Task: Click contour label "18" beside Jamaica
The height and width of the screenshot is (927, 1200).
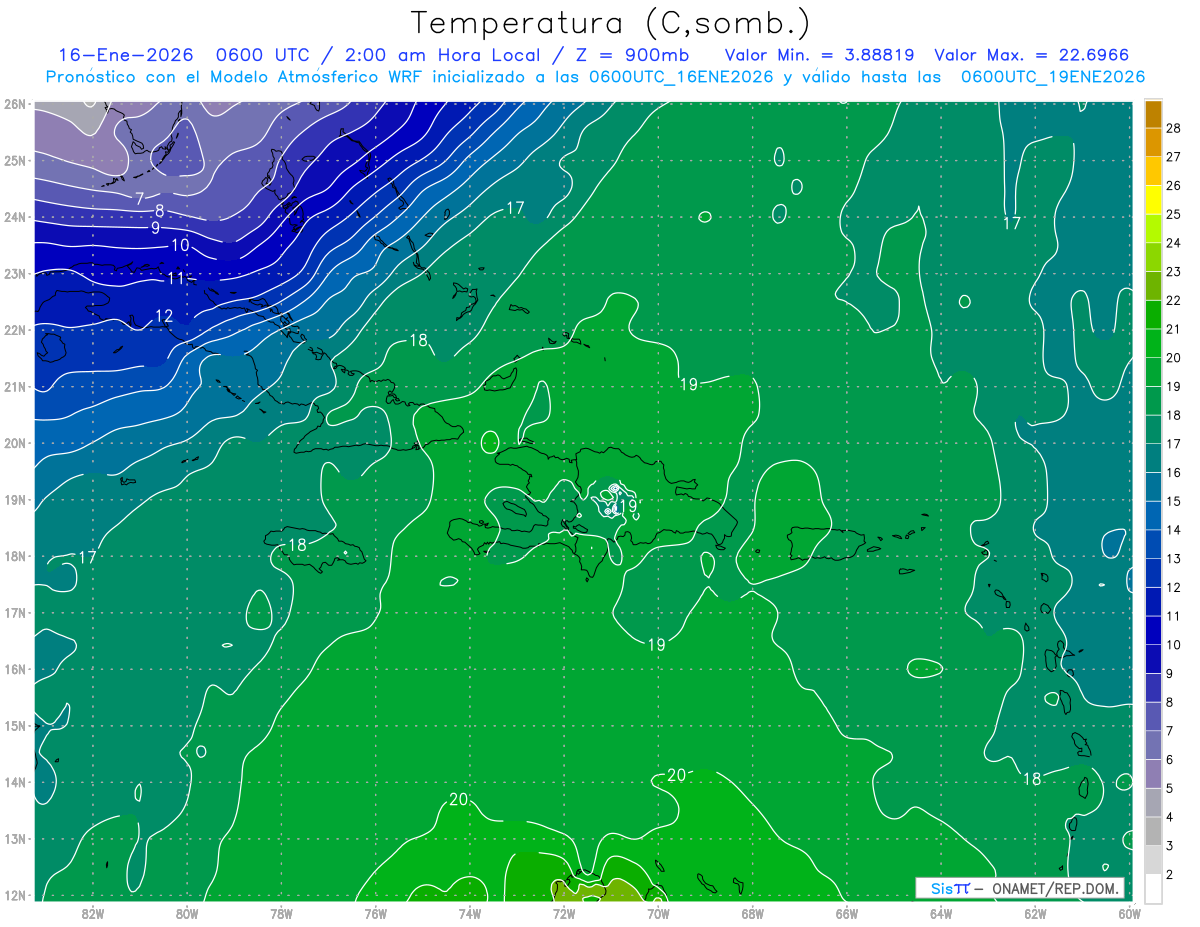Action: (x=297, y=545)
